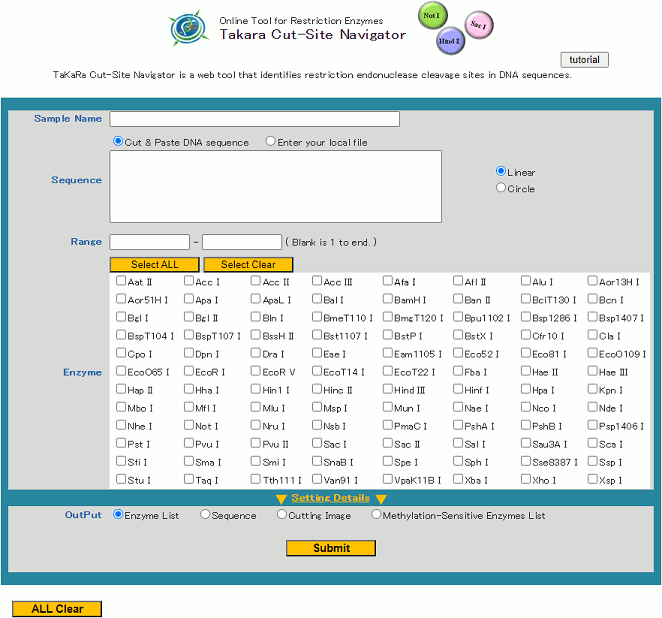Image resolution: width=662 pixels, height=618 pixels.
Task: Click the Submit button
Action: click(x=331, y=548)
